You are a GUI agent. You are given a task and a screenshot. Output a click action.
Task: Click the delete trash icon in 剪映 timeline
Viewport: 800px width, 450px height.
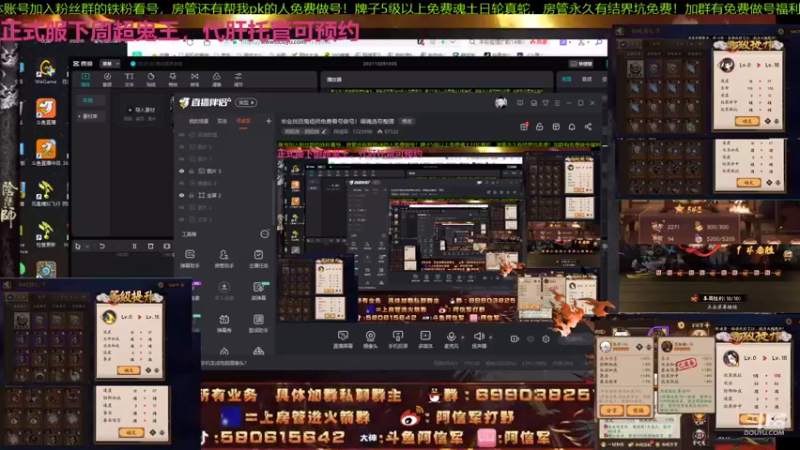point(151,246)
